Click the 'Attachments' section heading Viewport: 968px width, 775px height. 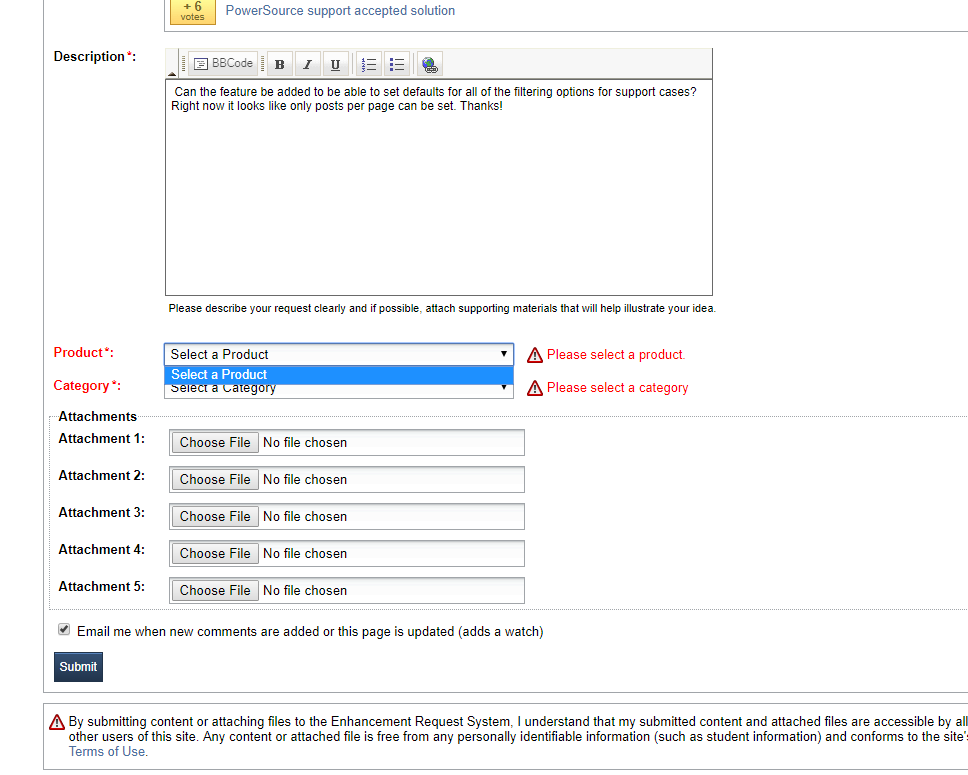pyautogui.click(x=98, y=417)
